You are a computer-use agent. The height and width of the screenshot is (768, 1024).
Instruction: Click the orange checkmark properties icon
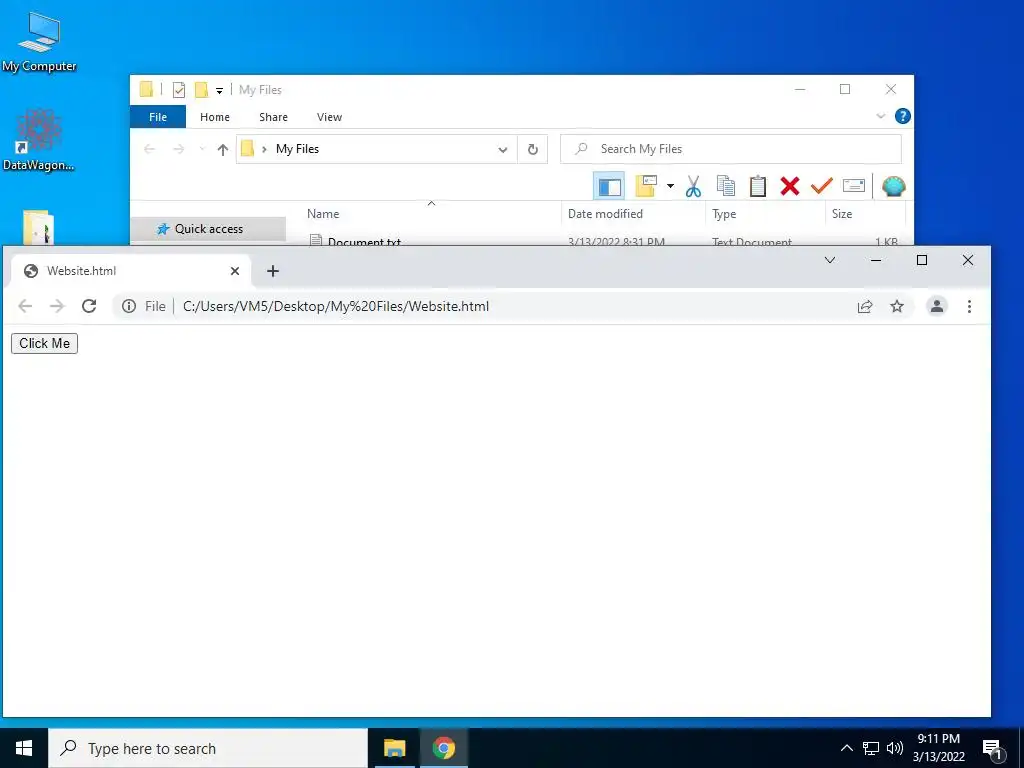(822, 186)
